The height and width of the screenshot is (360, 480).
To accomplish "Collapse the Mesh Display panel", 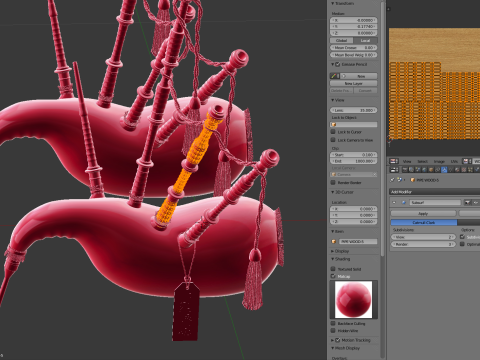I will click(x=332, y=348).
